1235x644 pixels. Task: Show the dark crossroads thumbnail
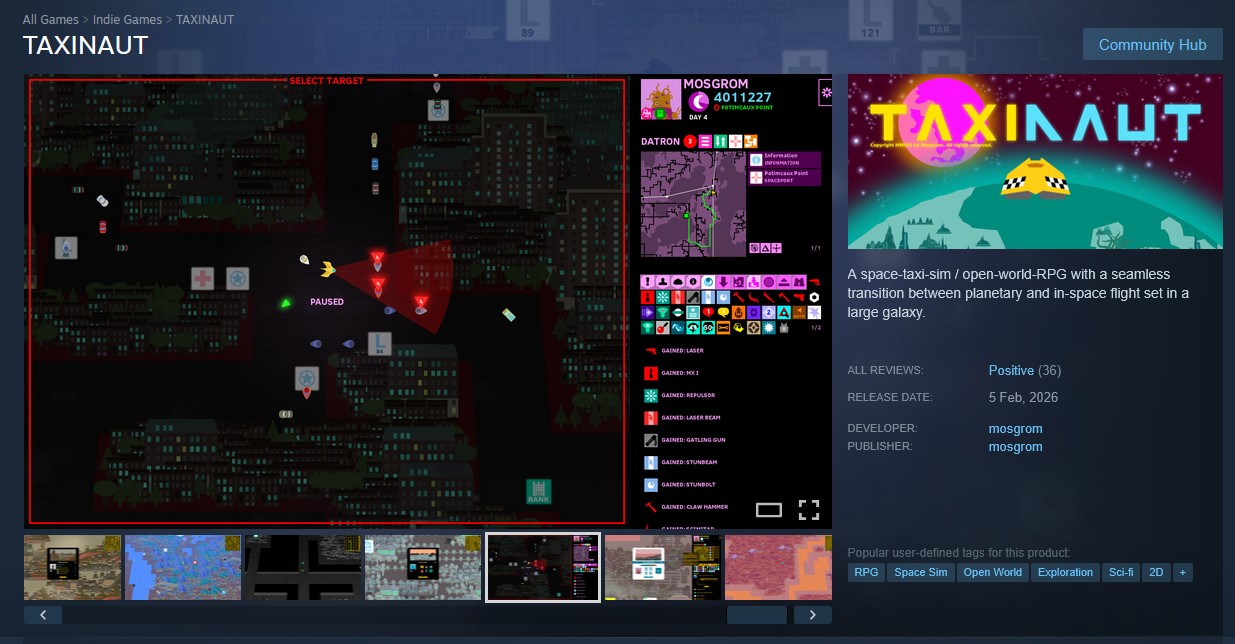[x=303, y=567]
